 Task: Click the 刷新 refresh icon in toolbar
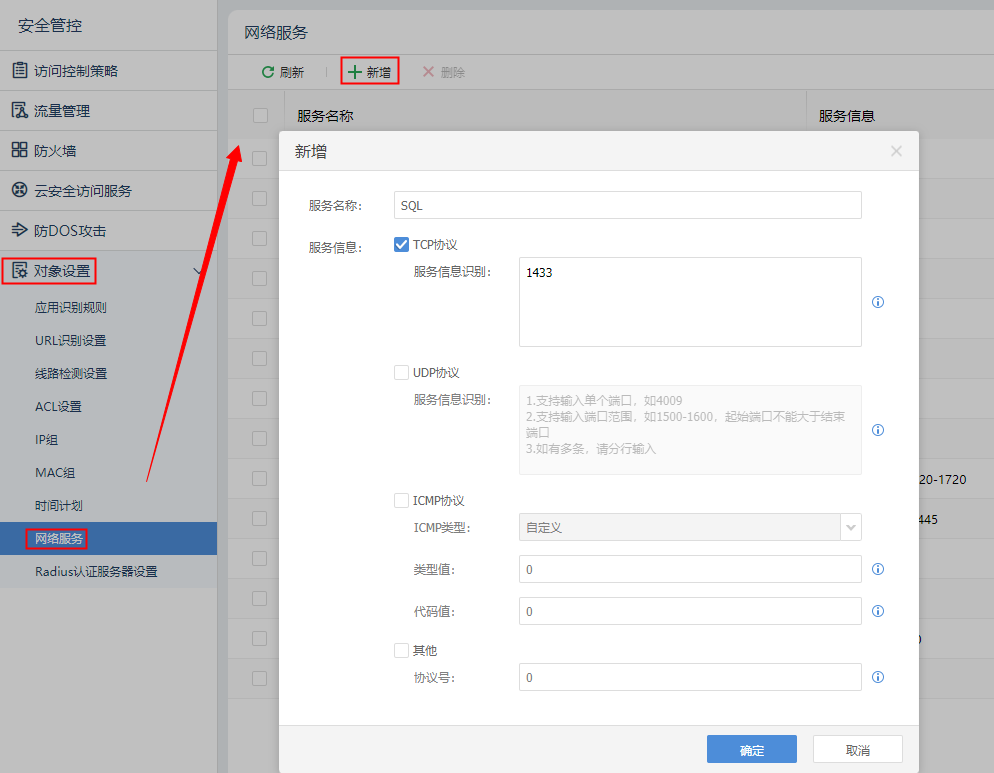coord(268,72)
